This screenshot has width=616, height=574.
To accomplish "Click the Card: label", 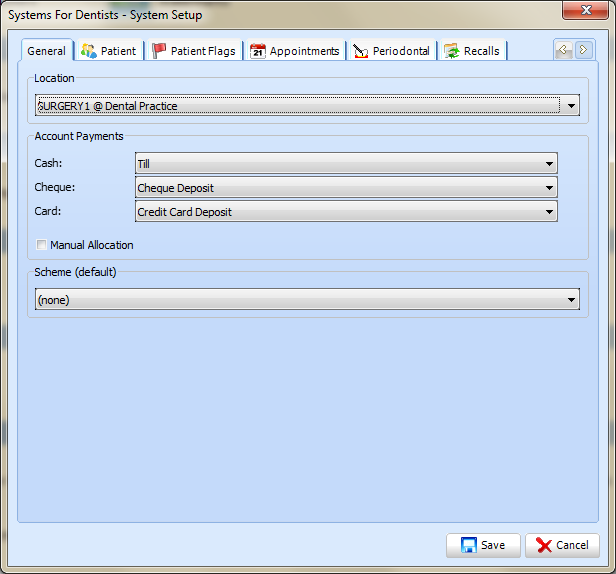I will pos(48,211).
